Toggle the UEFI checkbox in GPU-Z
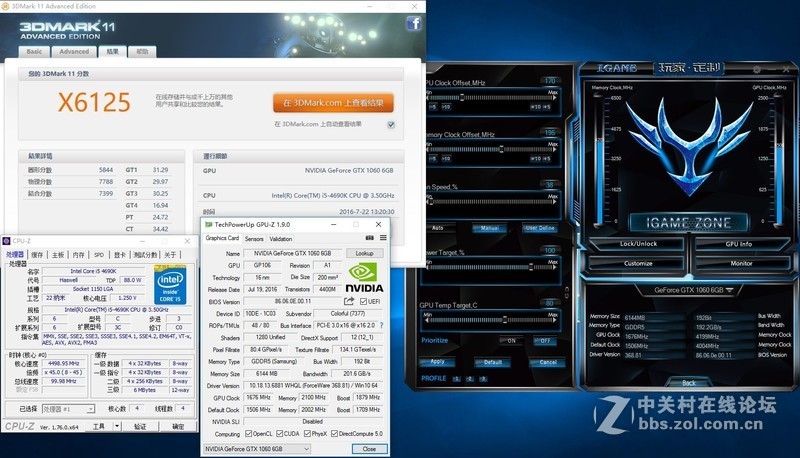The width and height of the screenshot is (800, 458). (363, 301)
